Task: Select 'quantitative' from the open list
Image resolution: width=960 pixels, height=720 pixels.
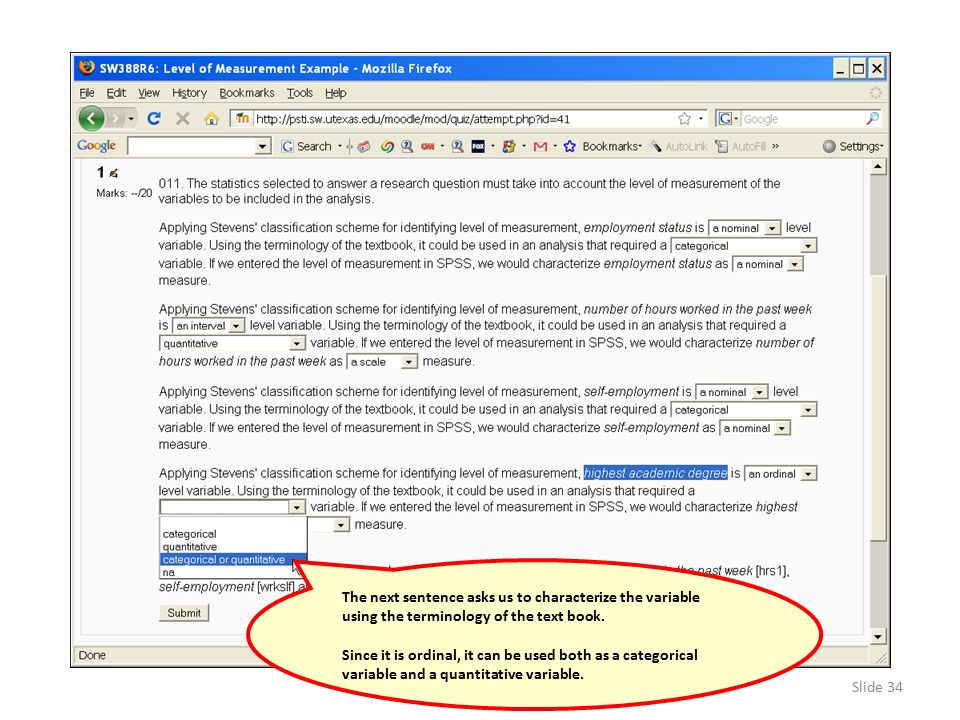Action: tap(233, 547)
